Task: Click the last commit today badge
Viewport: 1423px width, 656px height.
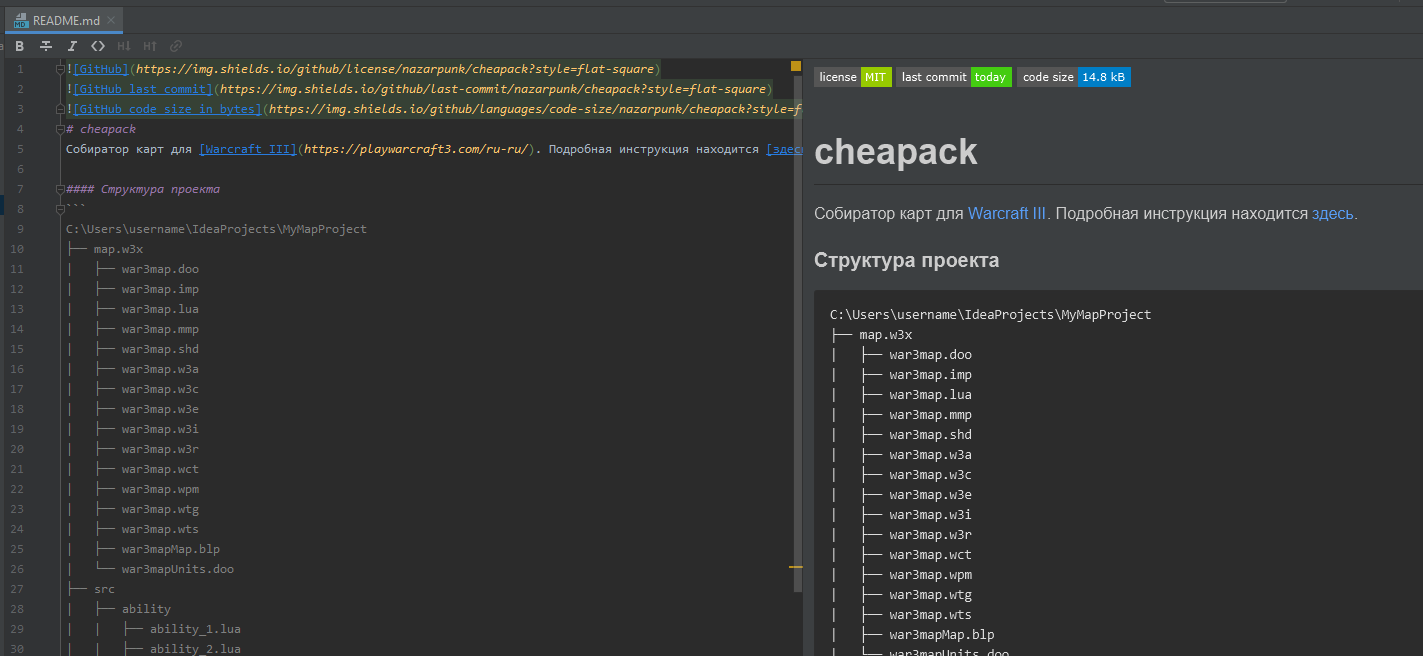Action: tap(954, 77)
